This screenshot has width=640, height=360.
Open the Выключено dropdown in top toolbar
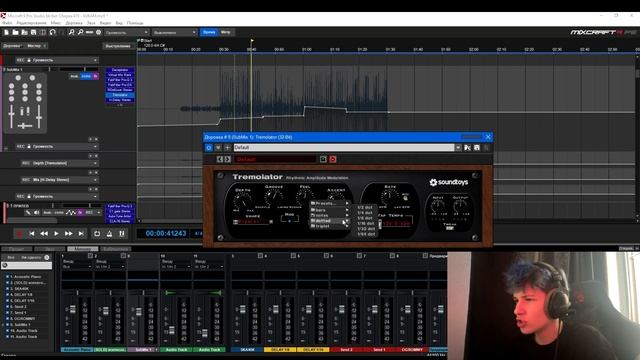coord(175,32)
